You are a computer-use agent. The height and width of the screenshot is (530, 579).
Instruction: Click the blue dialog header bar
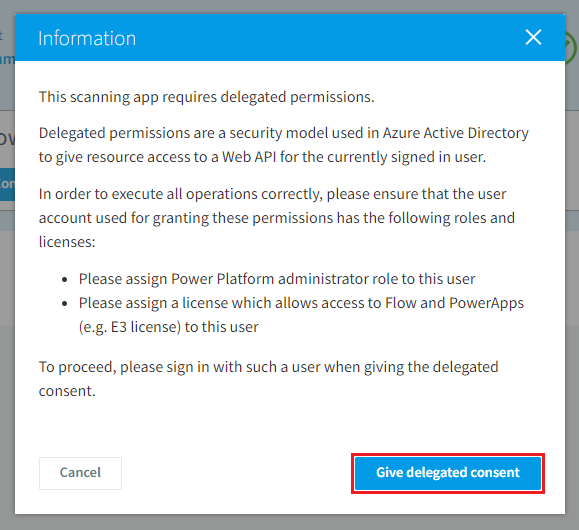click(x=290, y=38)
